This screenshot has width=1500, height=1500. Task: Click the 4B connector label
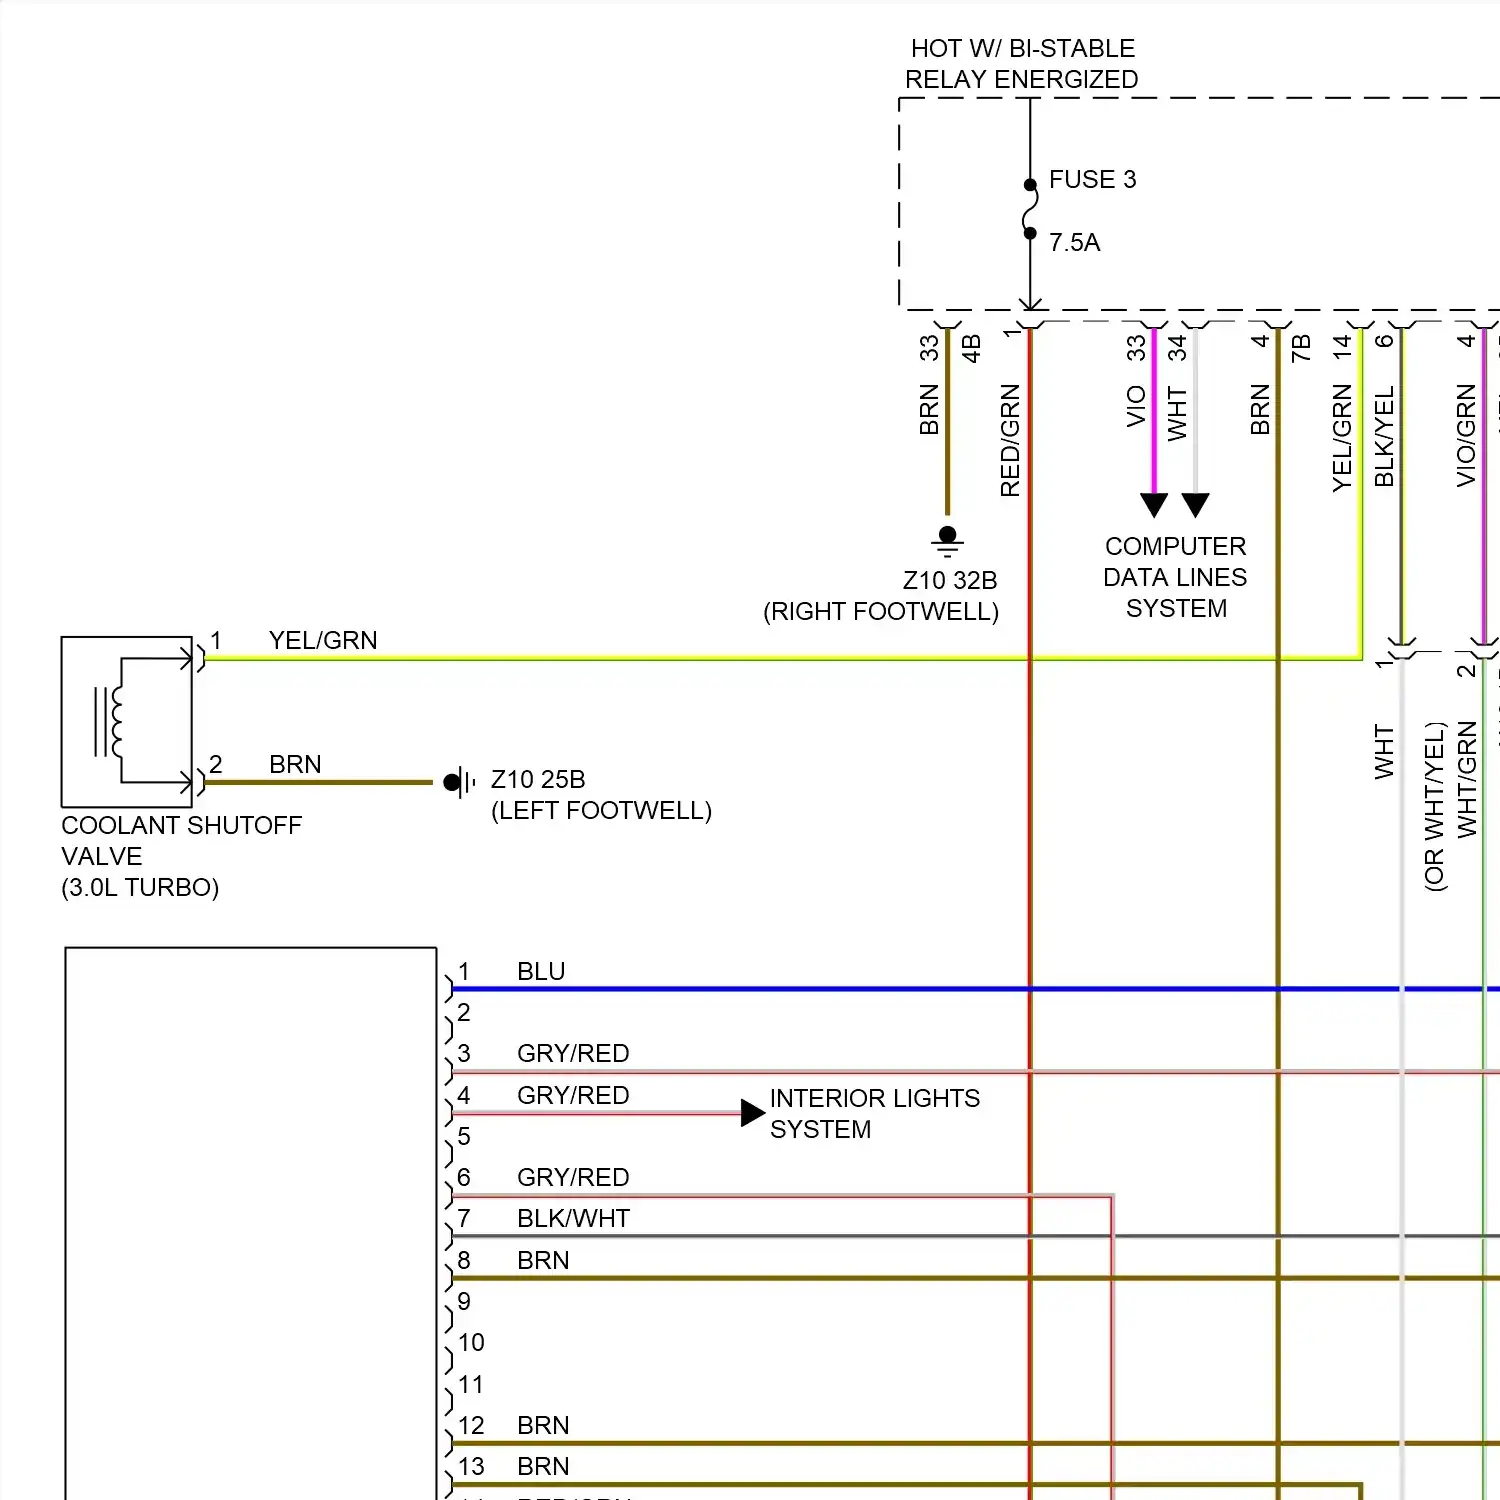click(x=971, y=349)
